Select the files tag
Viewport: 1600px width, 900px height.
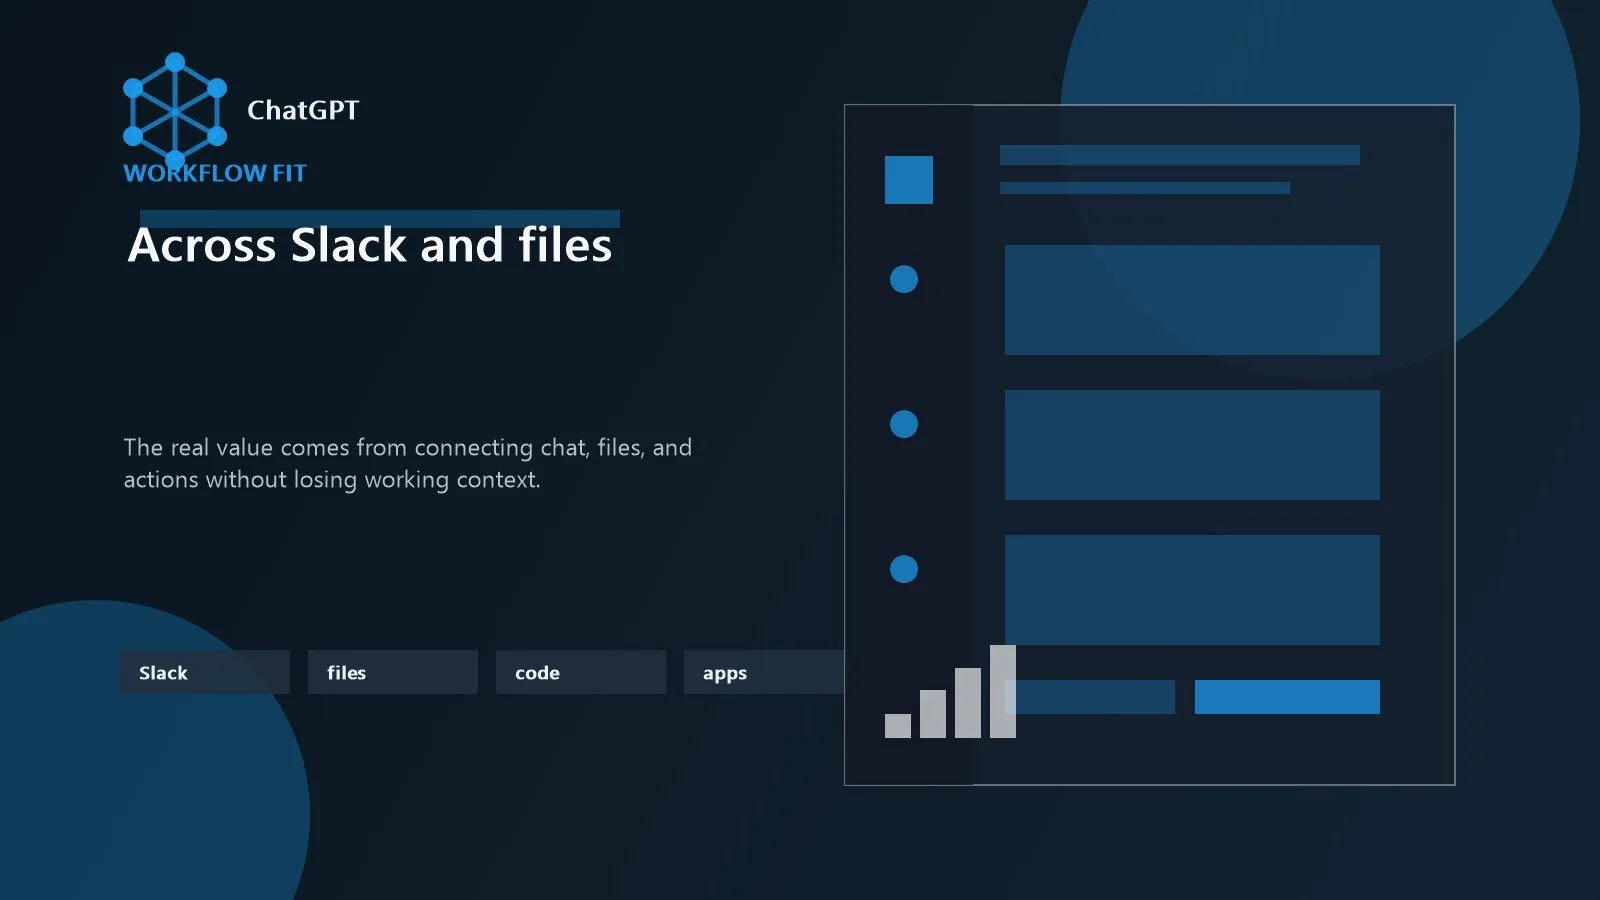coord(393,672)
